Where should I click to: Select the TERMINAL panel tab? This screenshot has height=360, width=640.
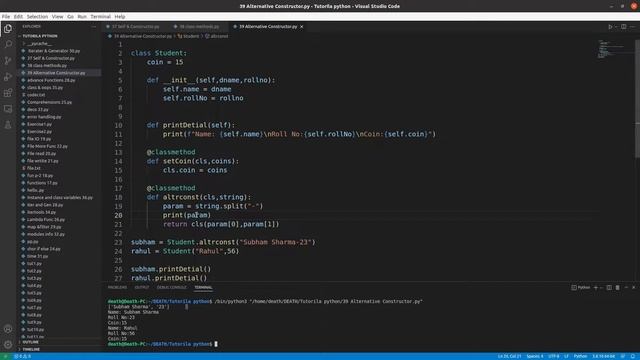point(203,287)
